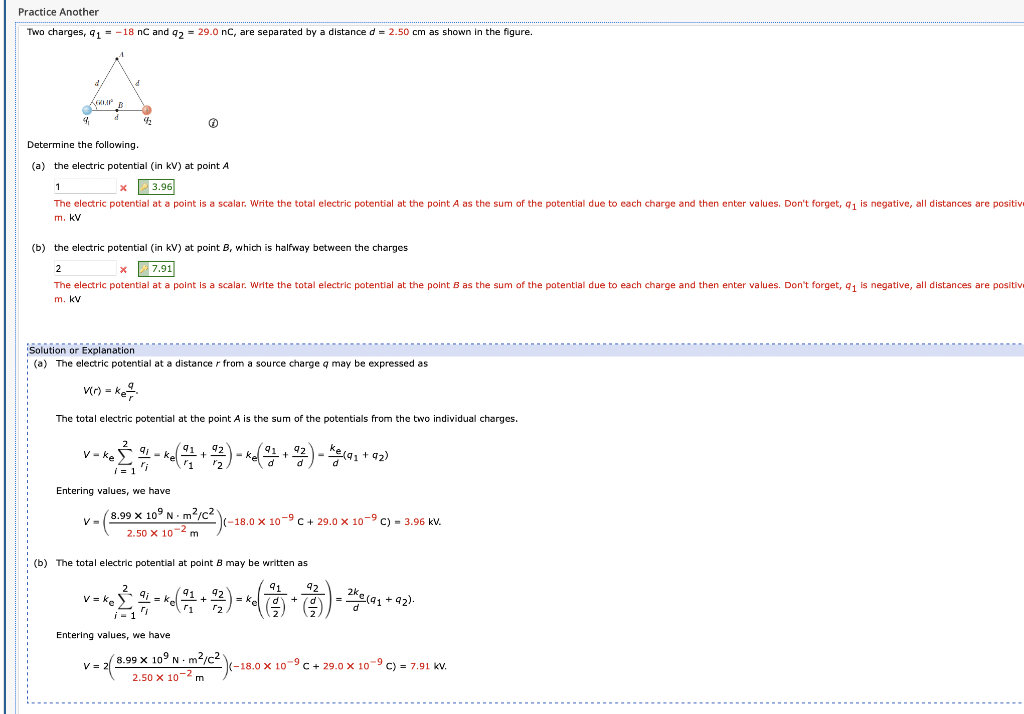The image size is (1024, 714).
Task: Click result 7.91 kV in the solution
Action: pos(428,666)
